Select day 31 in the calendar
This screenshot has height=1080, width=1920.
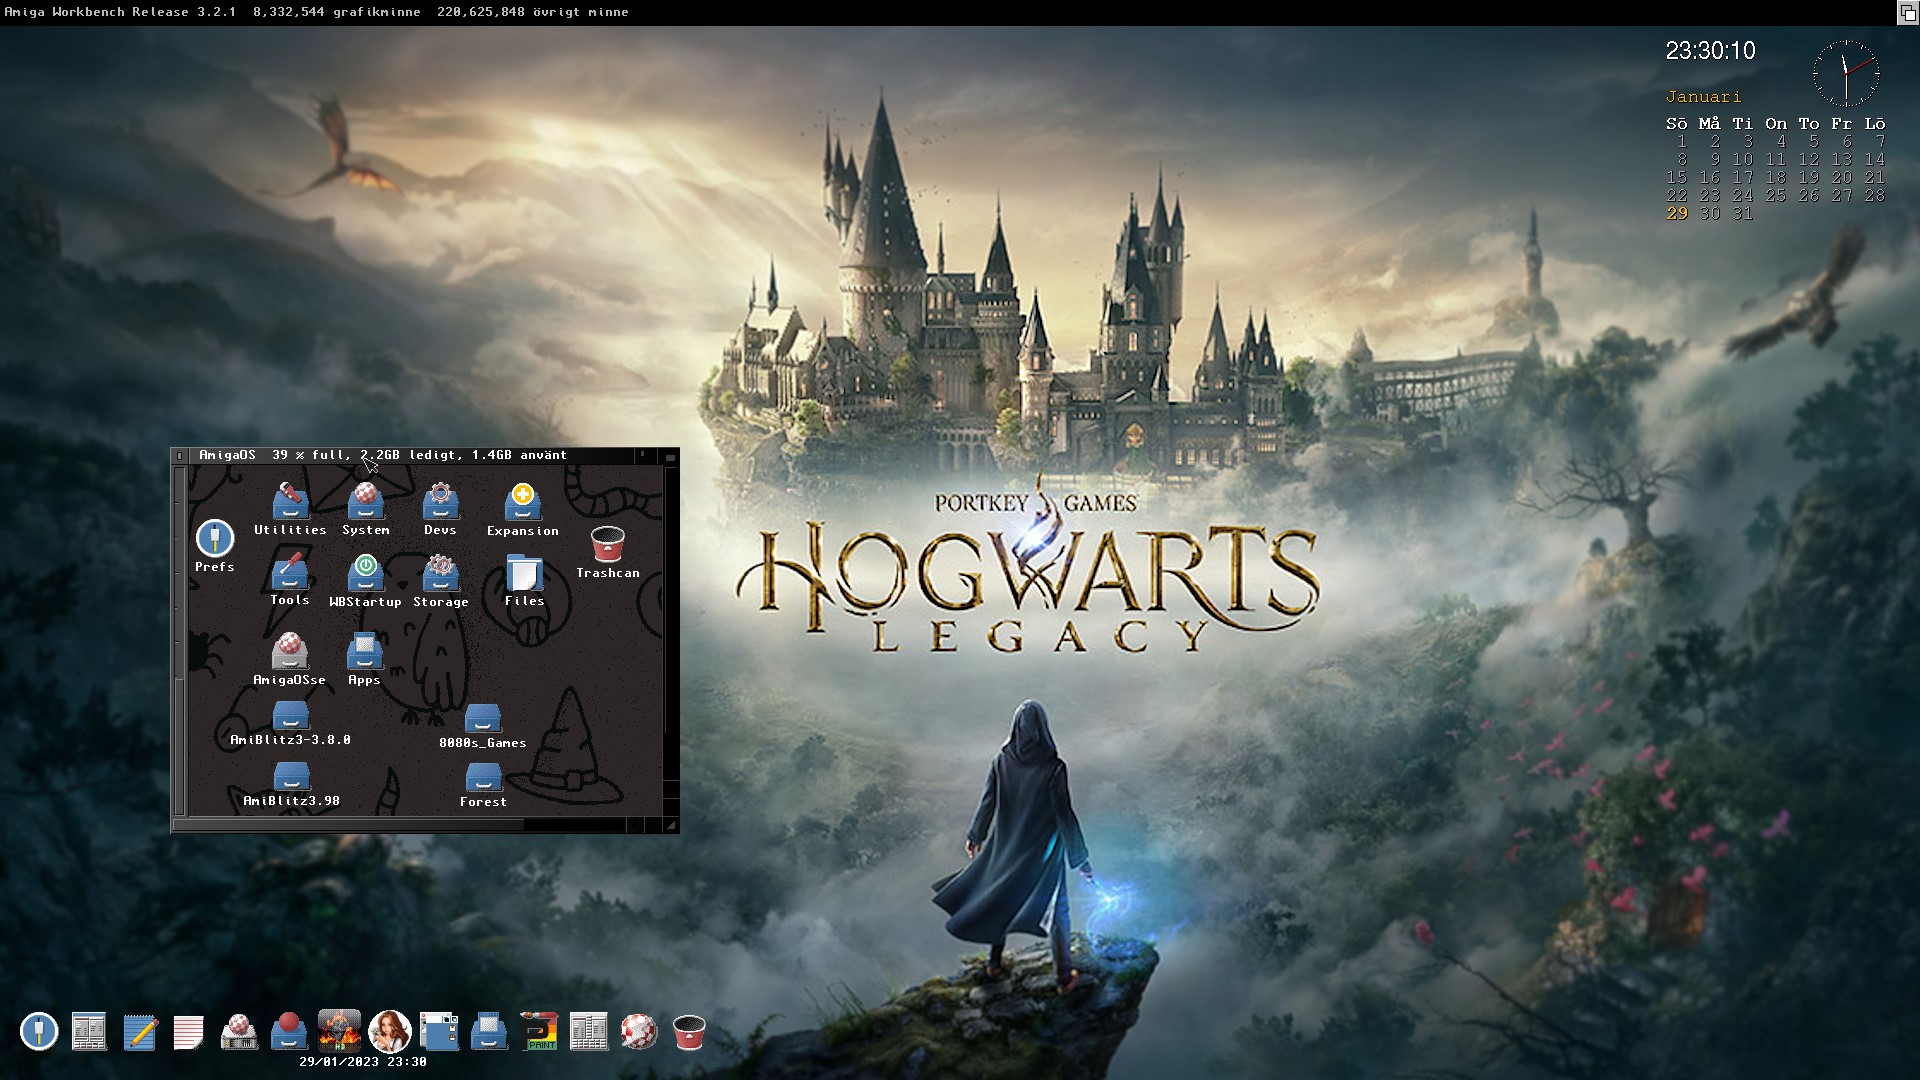tap(1743, 214)
